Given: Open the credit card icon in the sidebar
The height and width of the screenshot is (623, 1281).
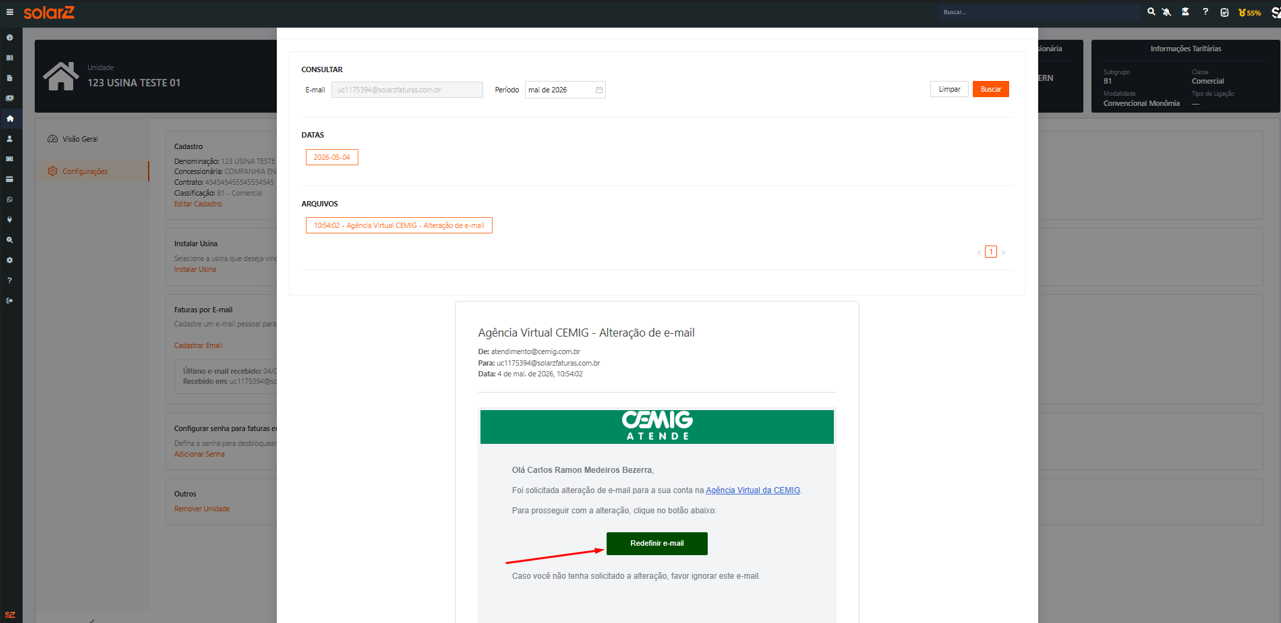Looking at the screenshot, I should 10,179.
